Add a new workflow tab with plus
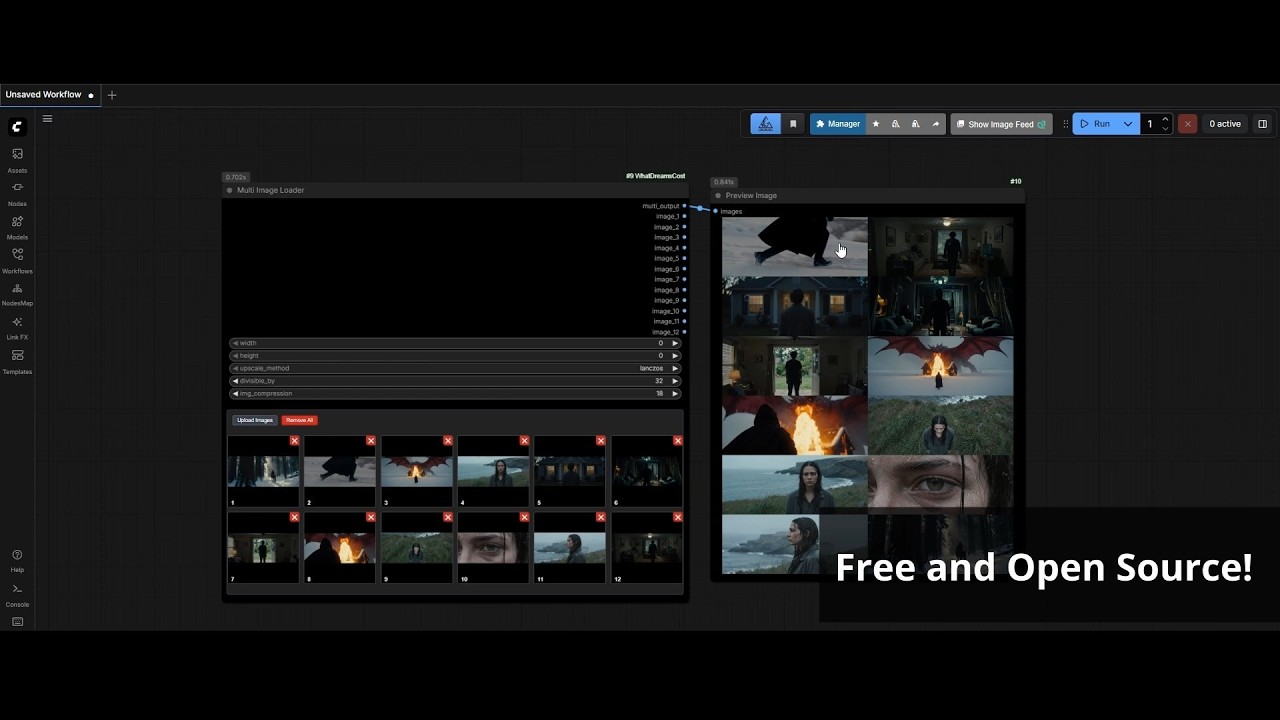Viewport: 1280px width, 720px height. [x=112, y=95]
